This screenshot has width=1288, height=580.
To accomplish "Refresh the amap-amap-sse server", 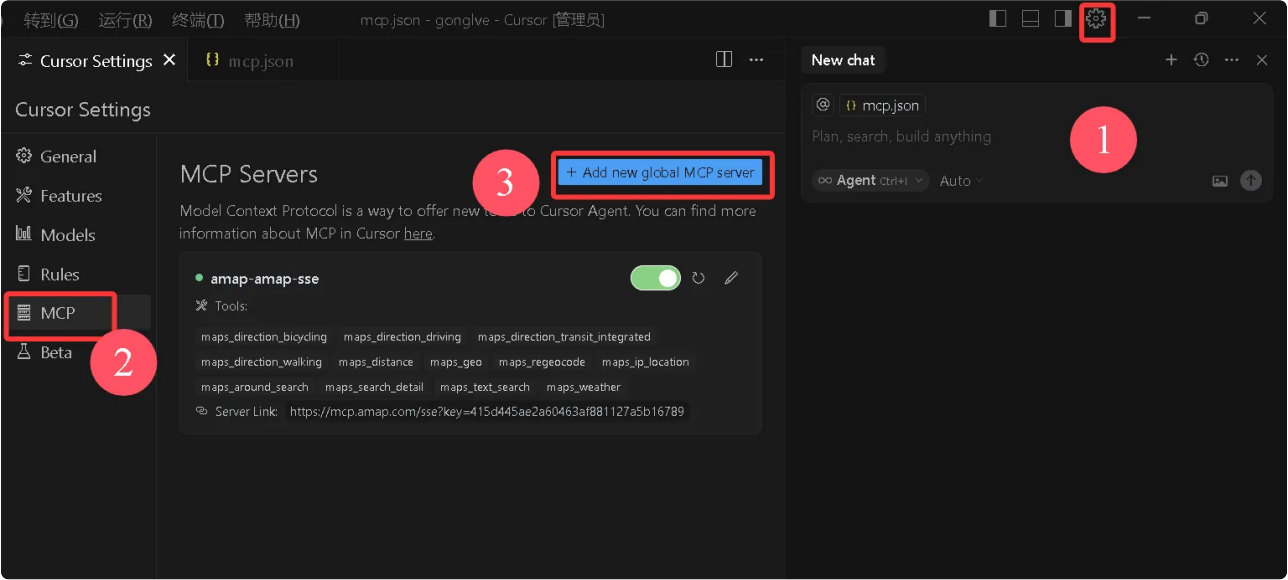I will 698,278.
